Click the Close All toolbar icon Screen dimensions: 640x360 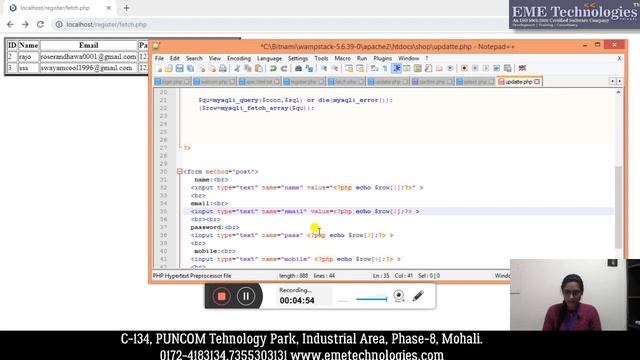(213, 68)
